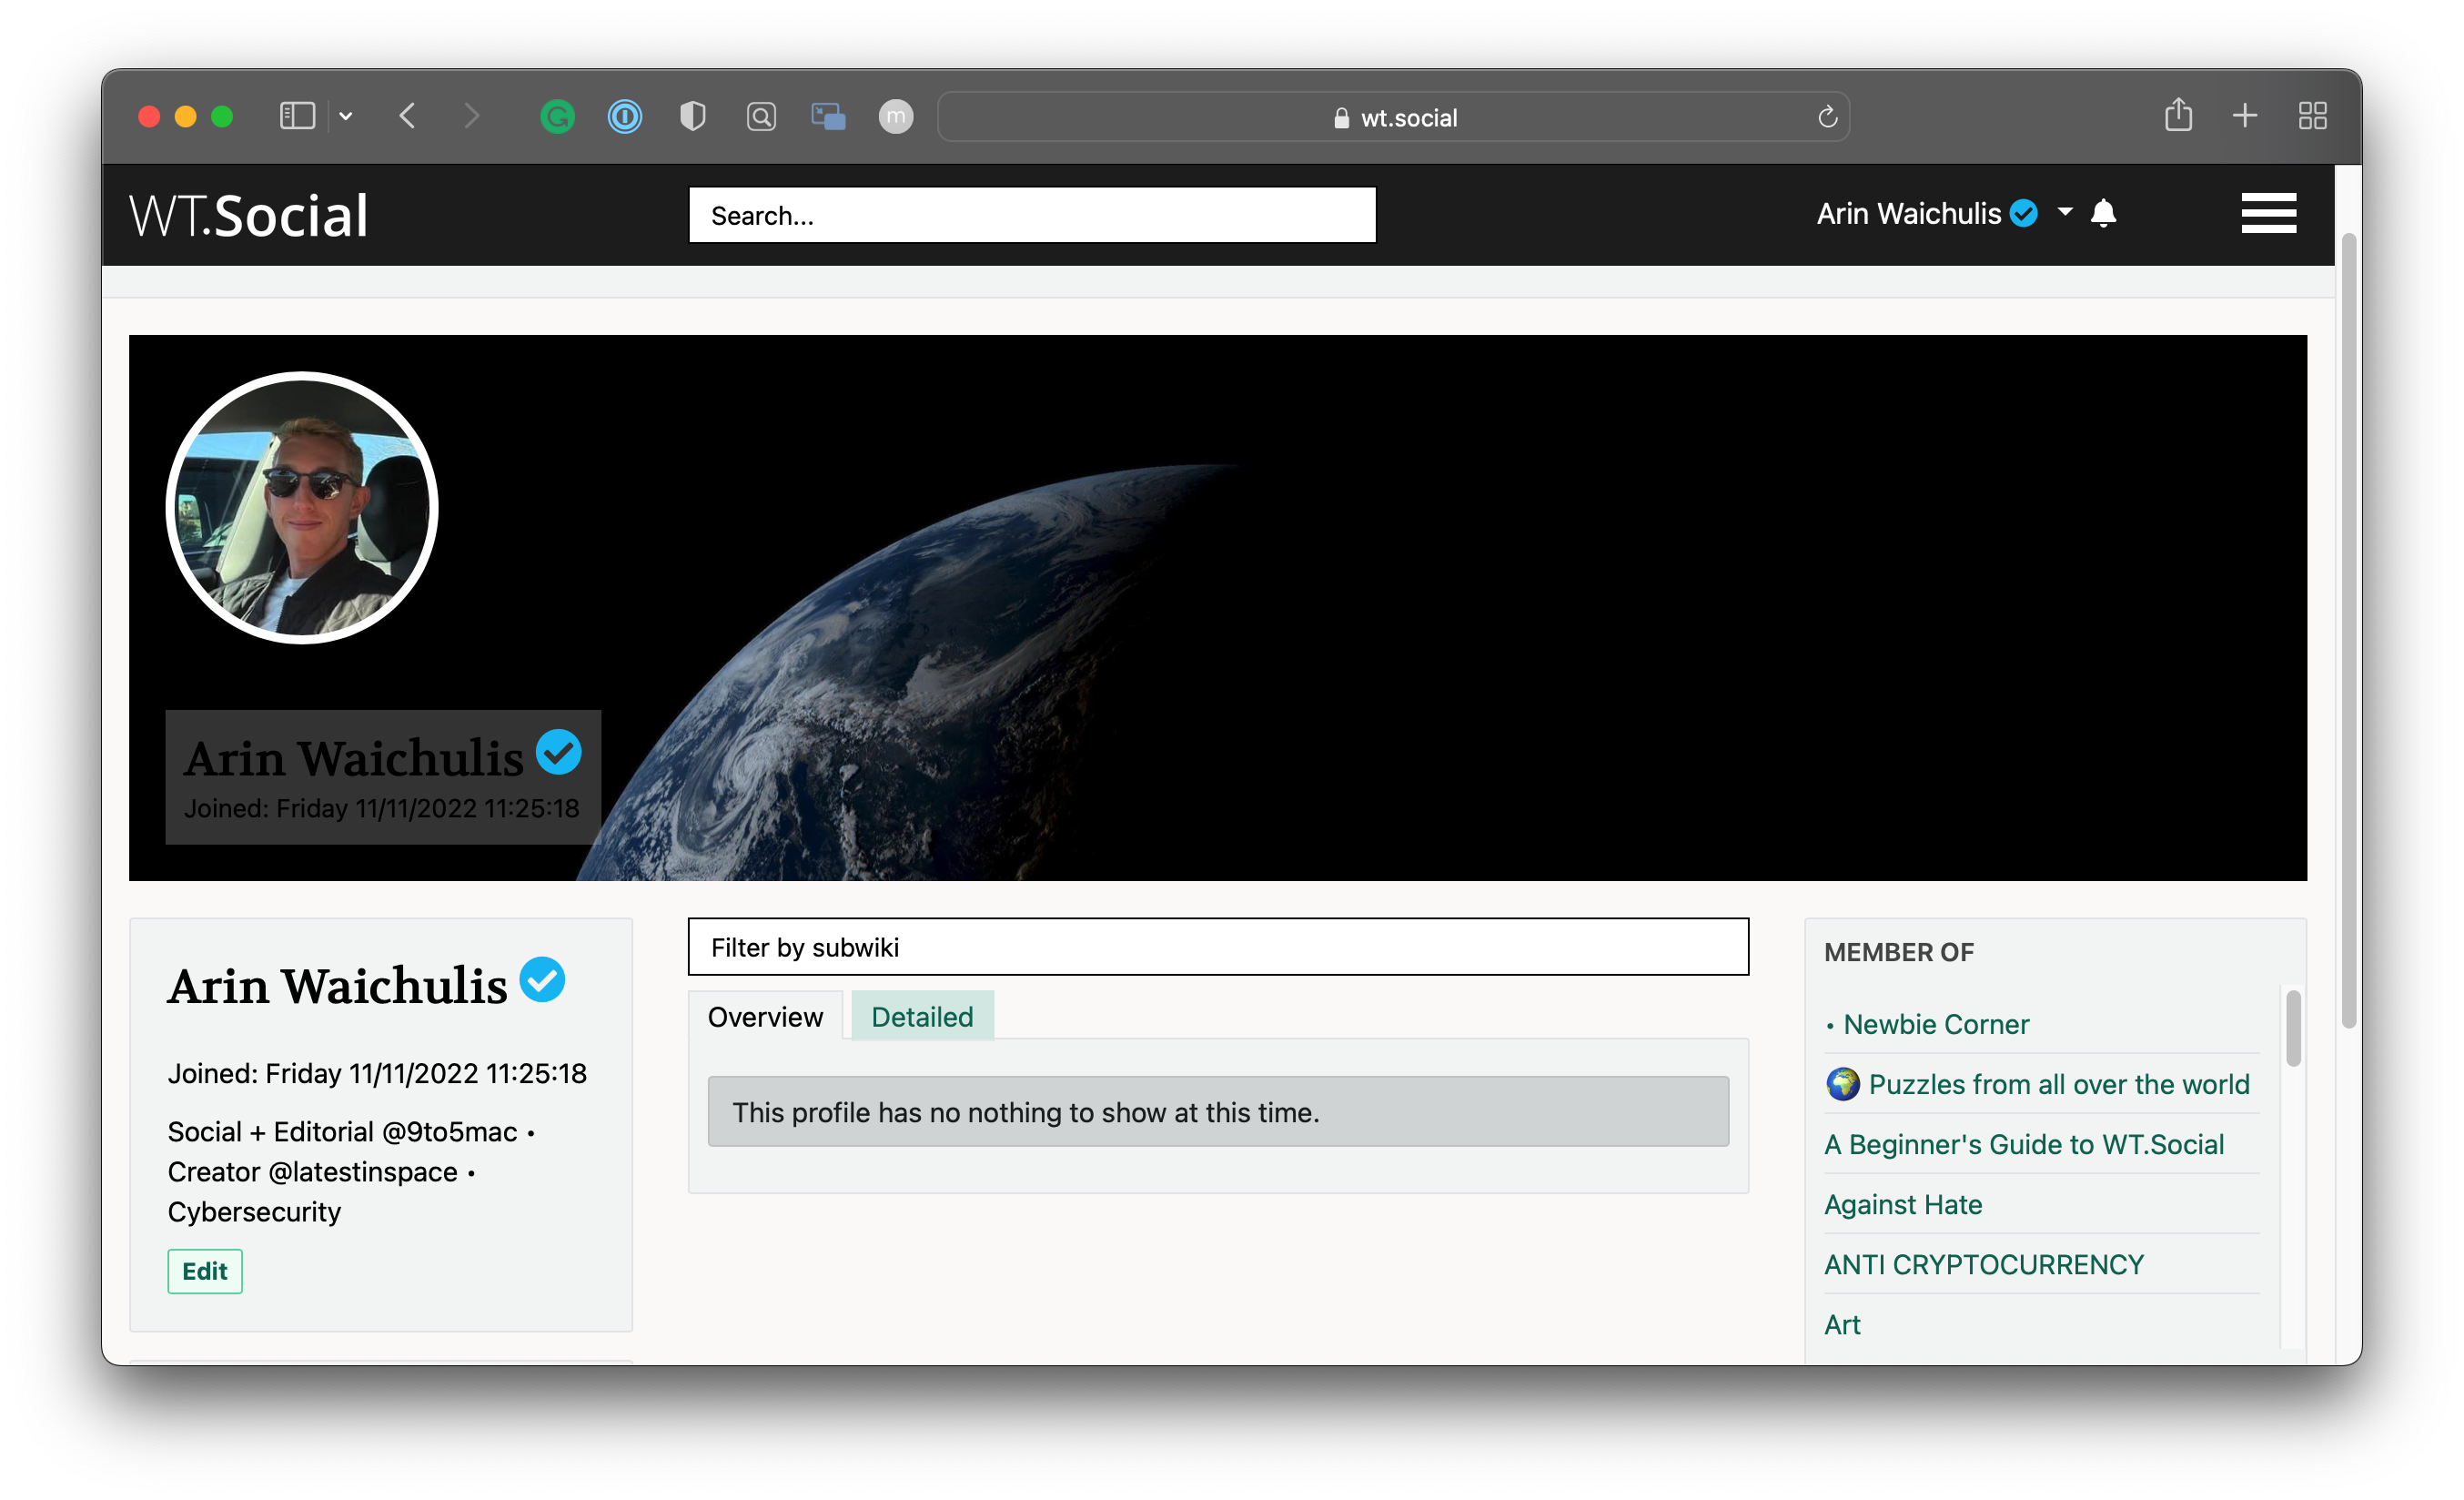This screenshot has height=1500, width=2464.
Task: Open A Beginner's Guide to WT.Social
Action: [x=2024, y=1144]
